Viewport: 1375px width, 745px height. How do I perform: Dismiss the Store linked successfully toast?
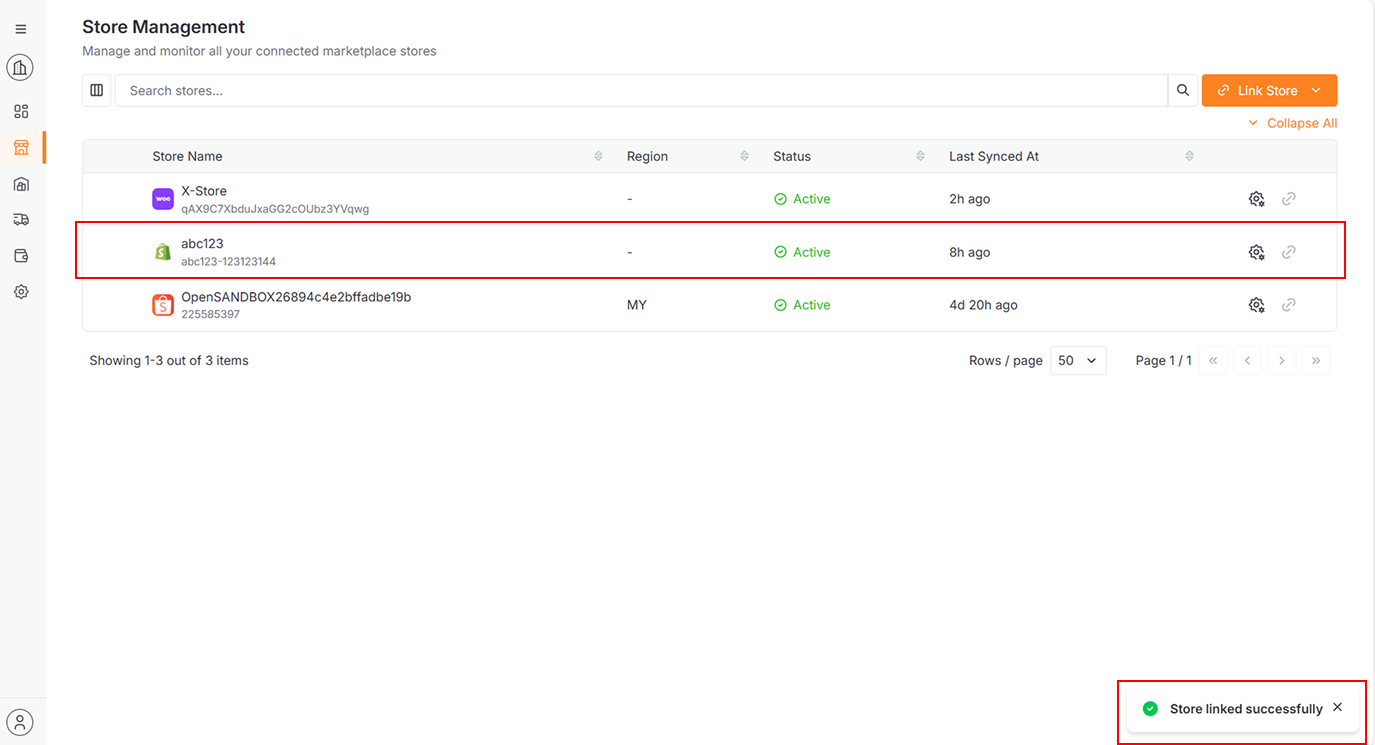tap(1337, 707)
